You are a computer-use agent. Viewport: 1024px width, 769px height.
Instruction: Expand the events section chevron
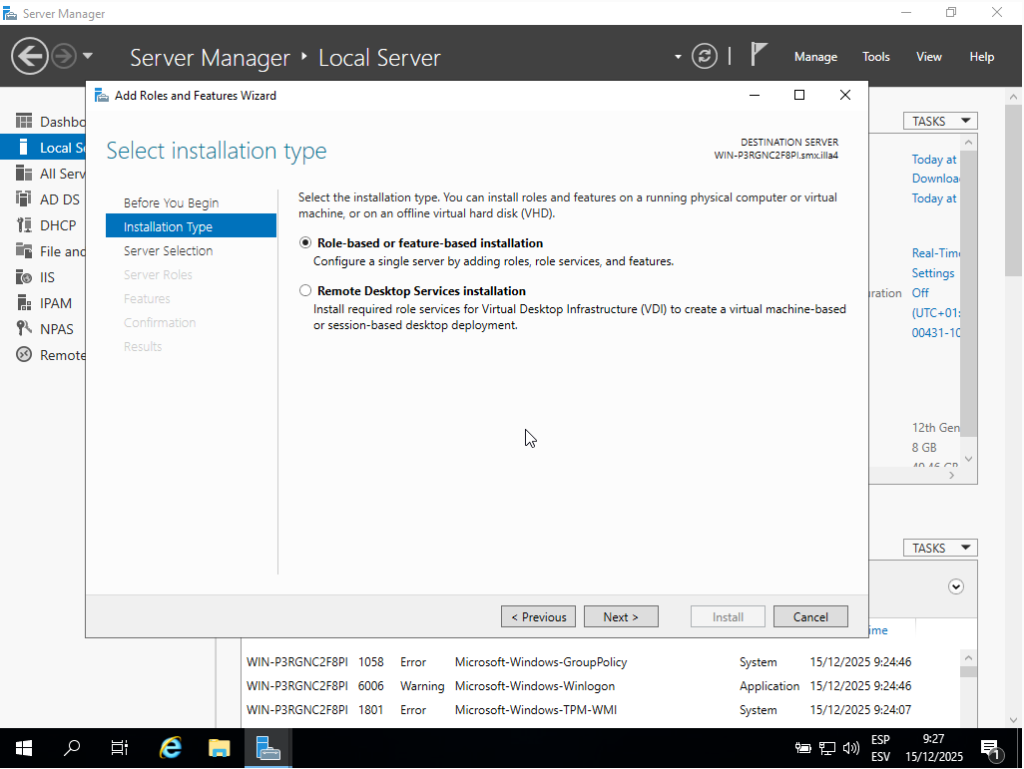pos(956,587)
